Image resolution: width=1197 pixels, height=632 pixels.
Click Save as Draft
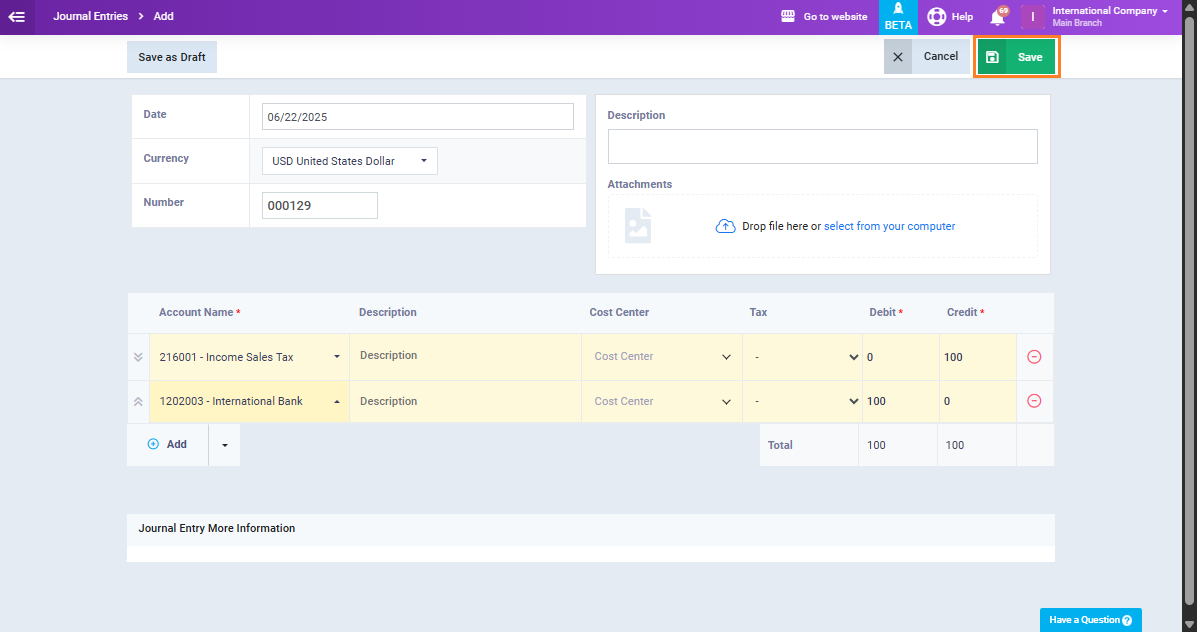[x=172, y=57]
